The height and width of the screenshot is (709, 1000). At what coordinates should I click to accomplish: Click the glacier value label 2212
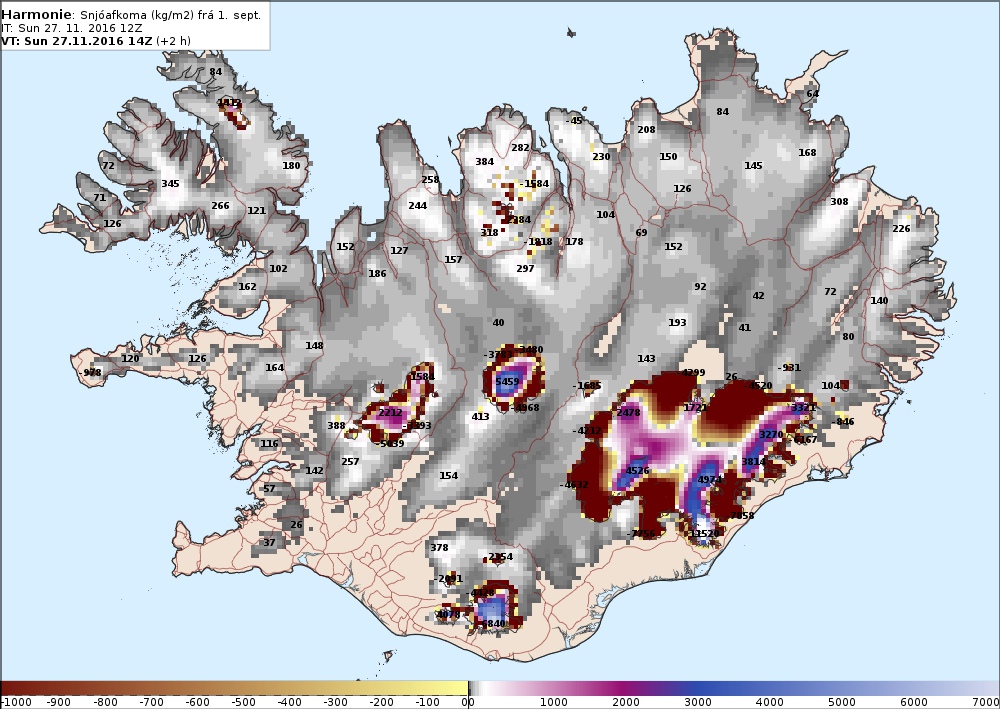click(x=390, y=413)
